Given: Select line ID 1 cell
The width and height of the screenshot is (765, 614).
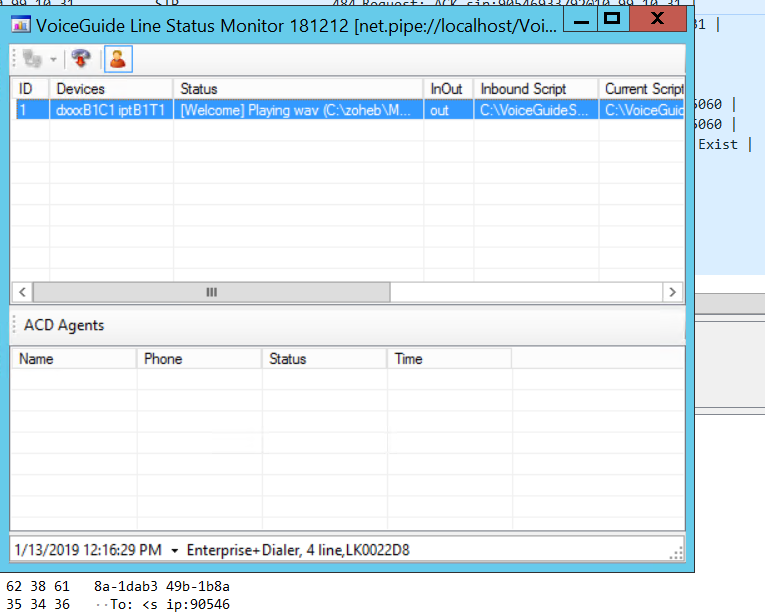Looking at the screenshot, I should (x=32, y=110).
